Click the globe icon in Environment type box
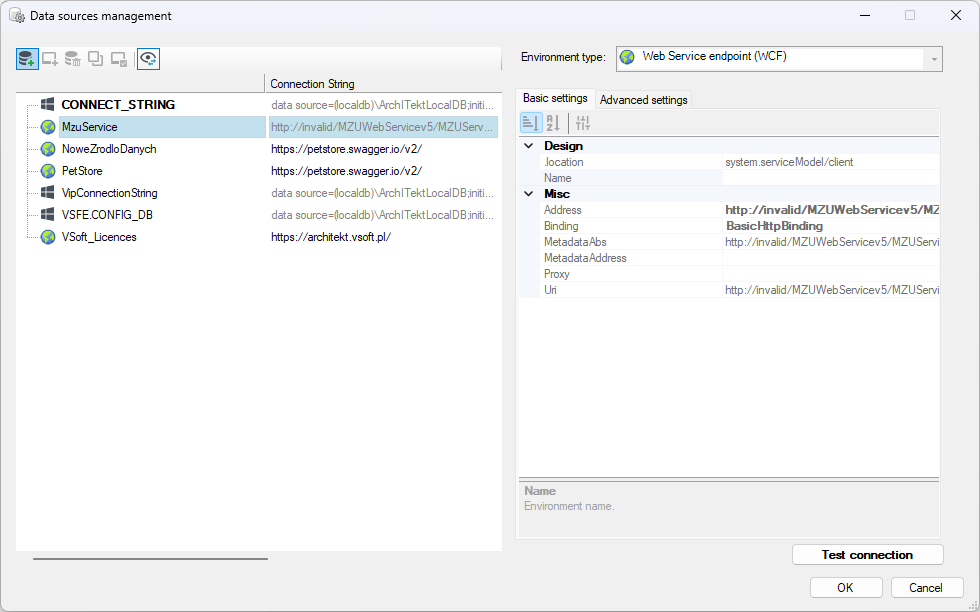 (628, 58)
